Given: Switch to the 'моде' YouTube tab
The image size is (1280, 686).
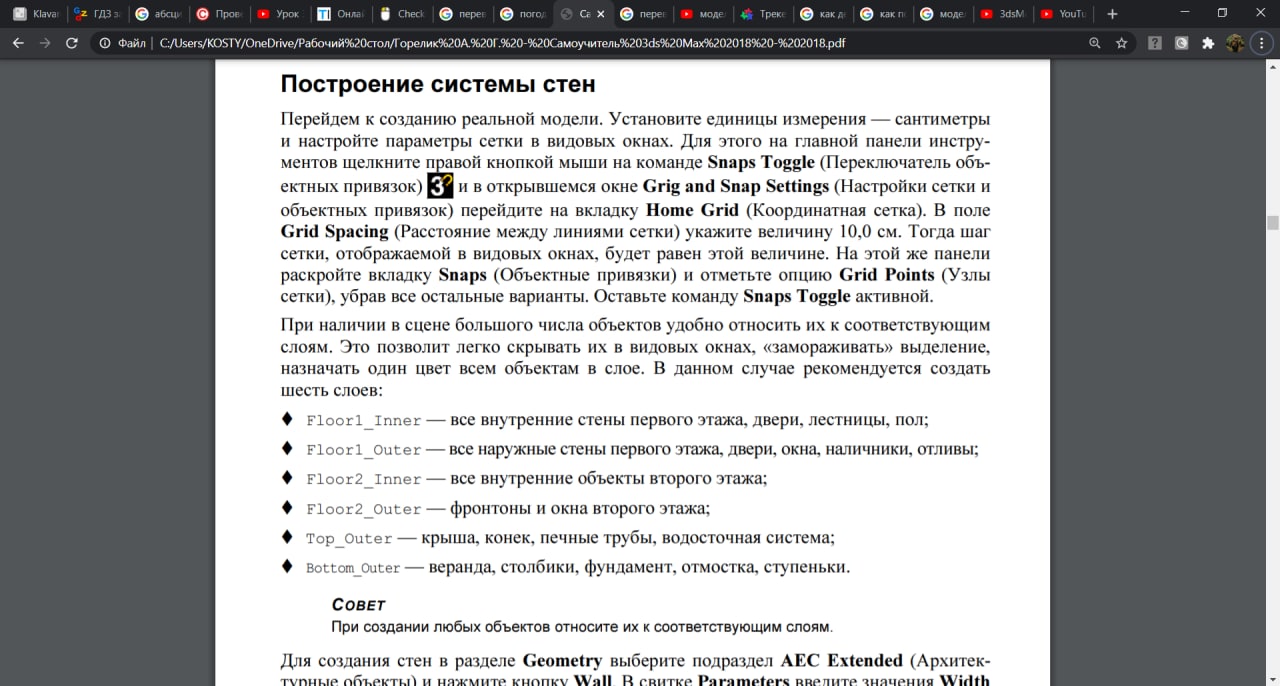Looking at the screenshot, I should (702, 14).
